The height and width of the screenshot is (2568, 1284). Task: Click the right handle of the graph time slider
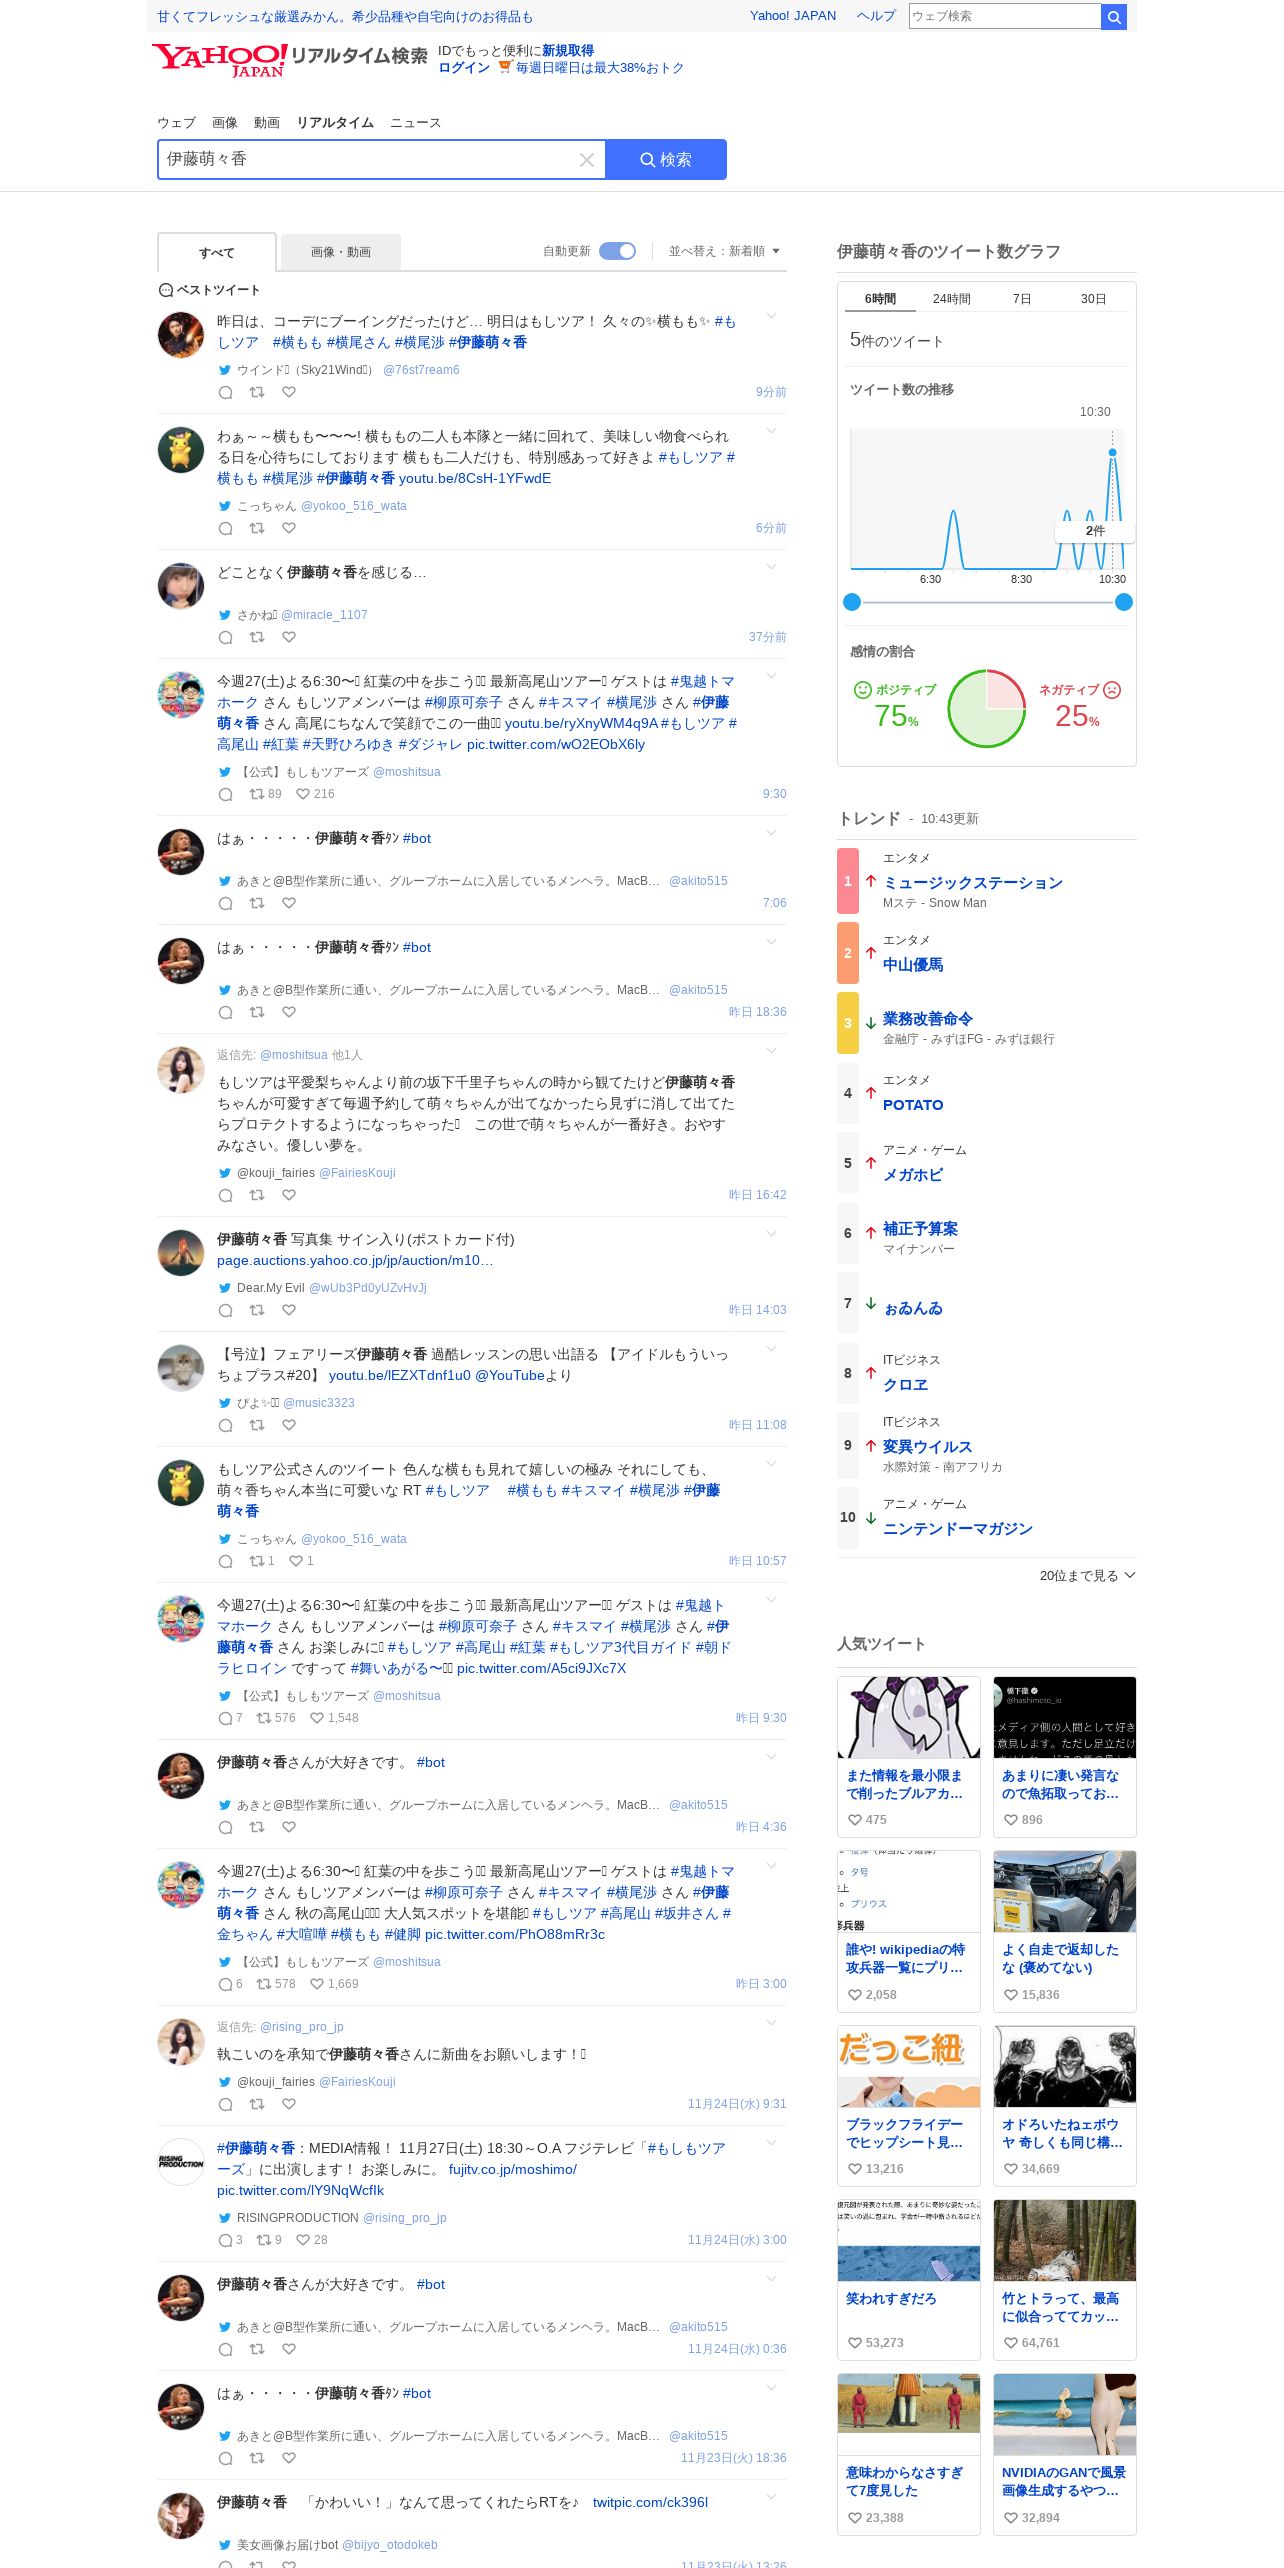coord(1124,602)
